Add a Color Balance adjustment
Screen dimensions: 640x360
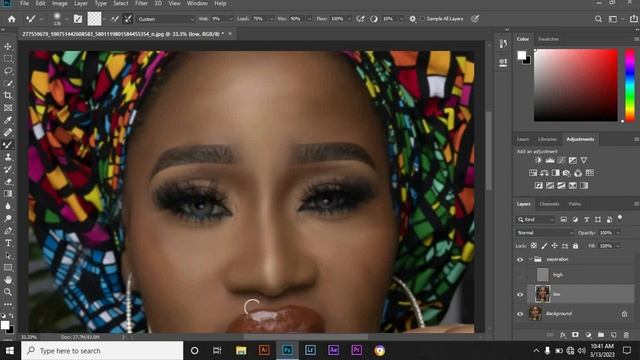click(544, 173)
